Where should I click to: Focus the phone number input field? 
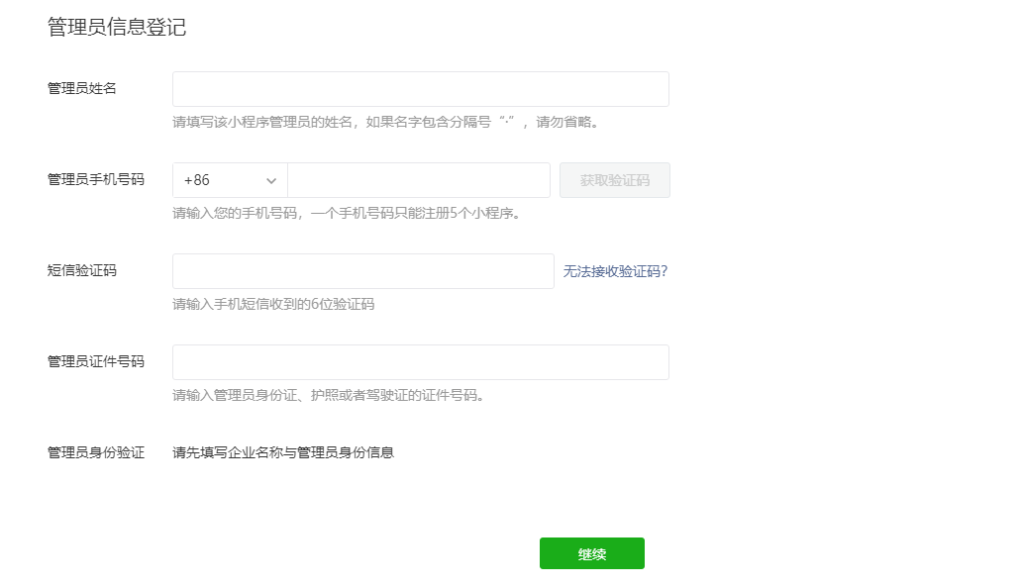418,180
